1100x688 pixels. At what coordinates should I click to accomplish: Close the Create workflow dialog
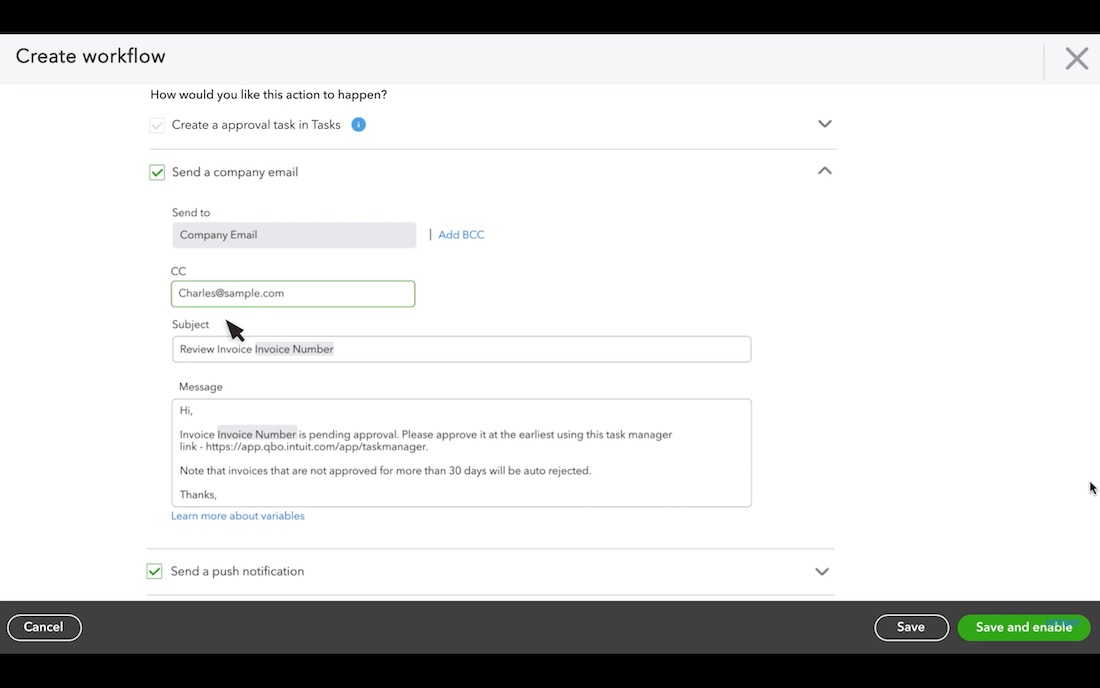point(1076,58)
